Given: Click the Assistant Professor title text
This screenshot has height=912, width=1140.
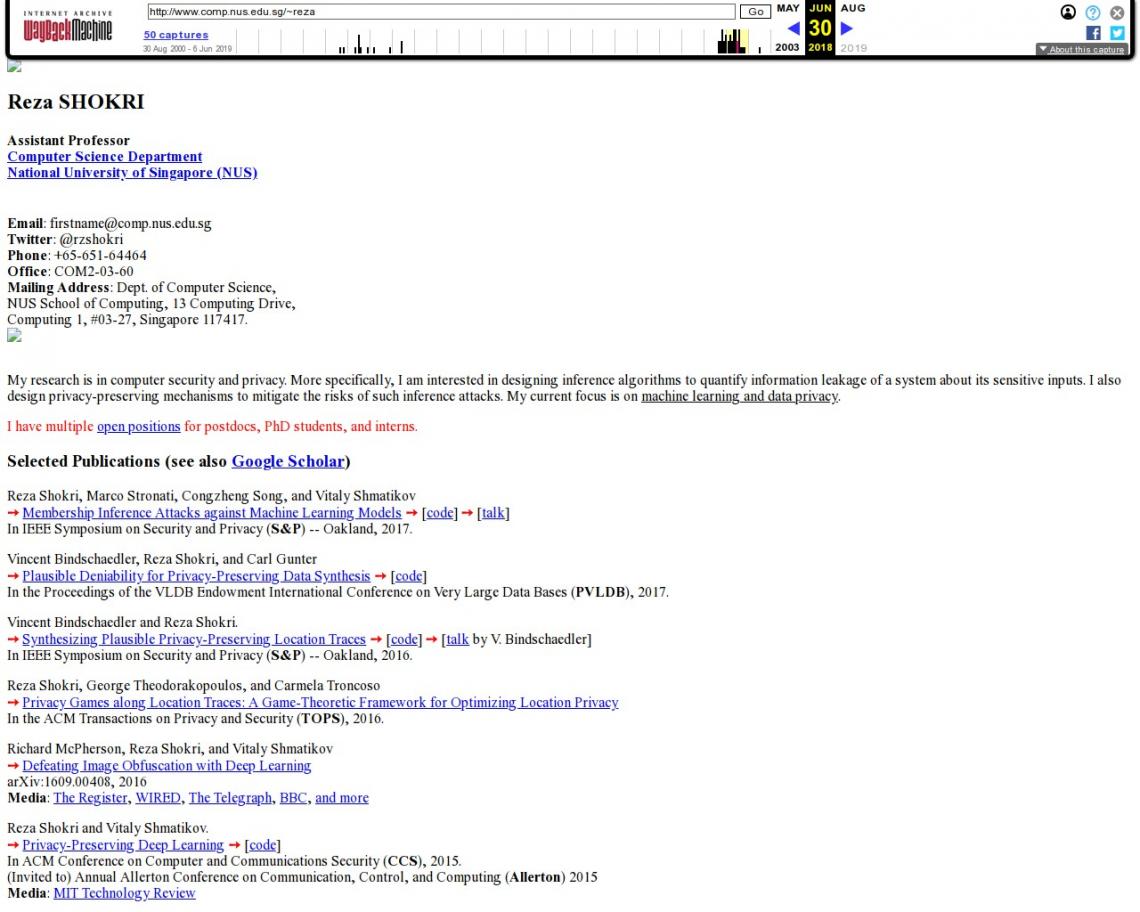Looking at the screenshot, I should [68, 140].
